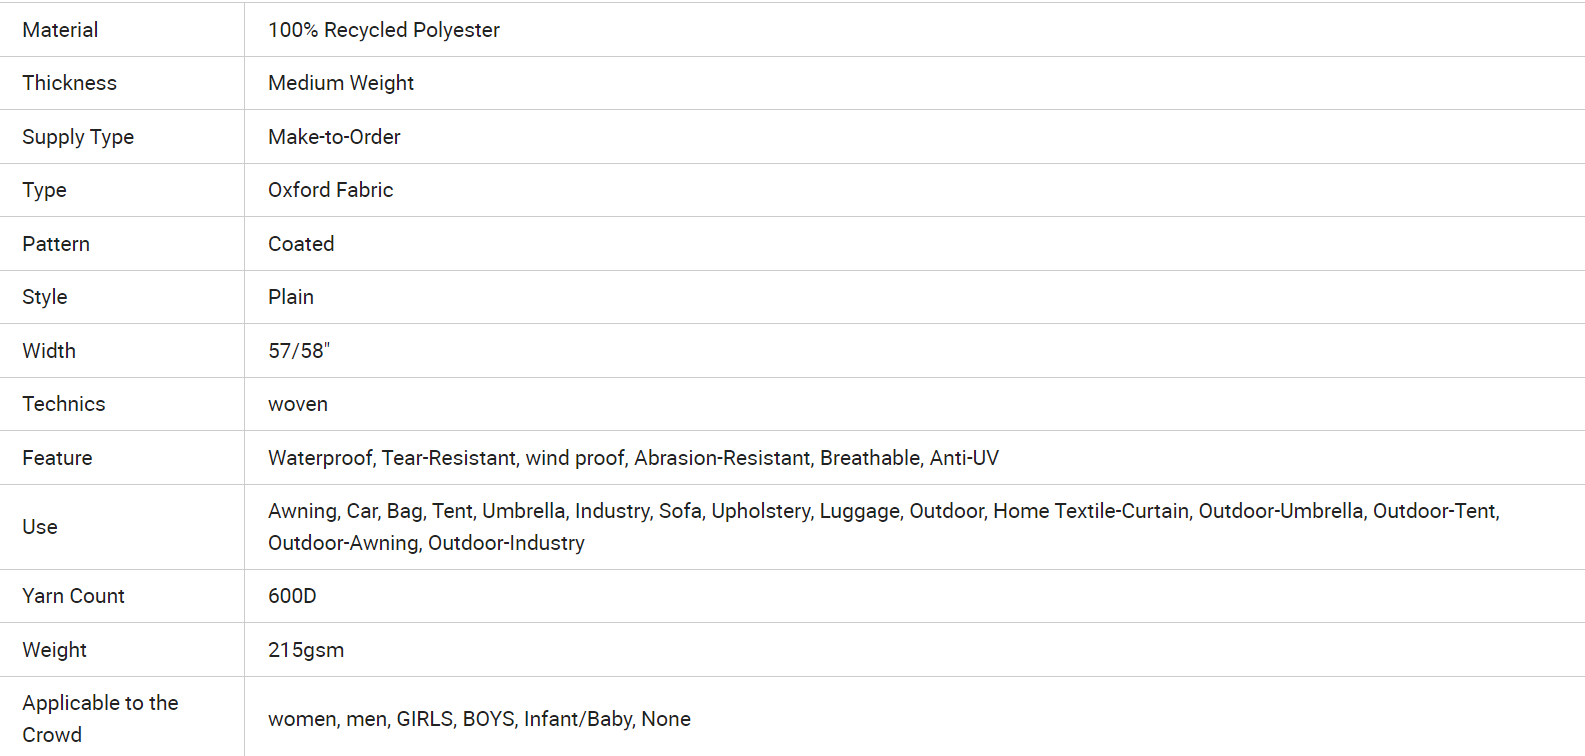
Task: Click the Abrasion-Resistant feature text
Action: point(723,458)
